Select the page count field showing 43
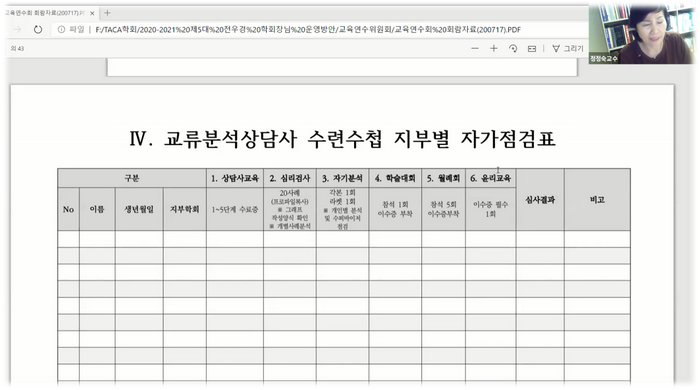This screenshot has width=700, height=390. [17, 48]
